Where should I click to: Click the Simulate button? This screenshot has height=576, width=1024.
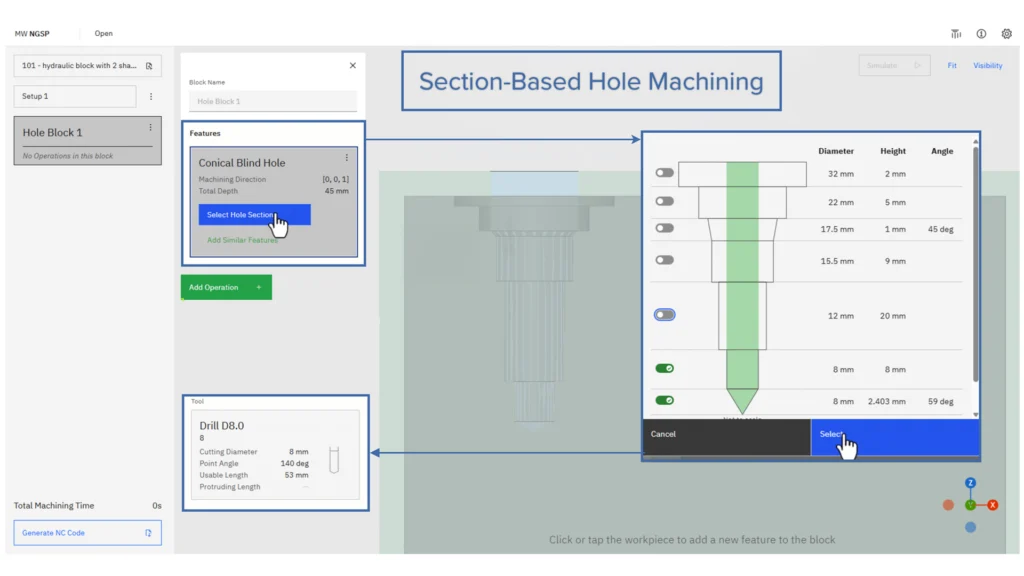(x=894, y=65)
